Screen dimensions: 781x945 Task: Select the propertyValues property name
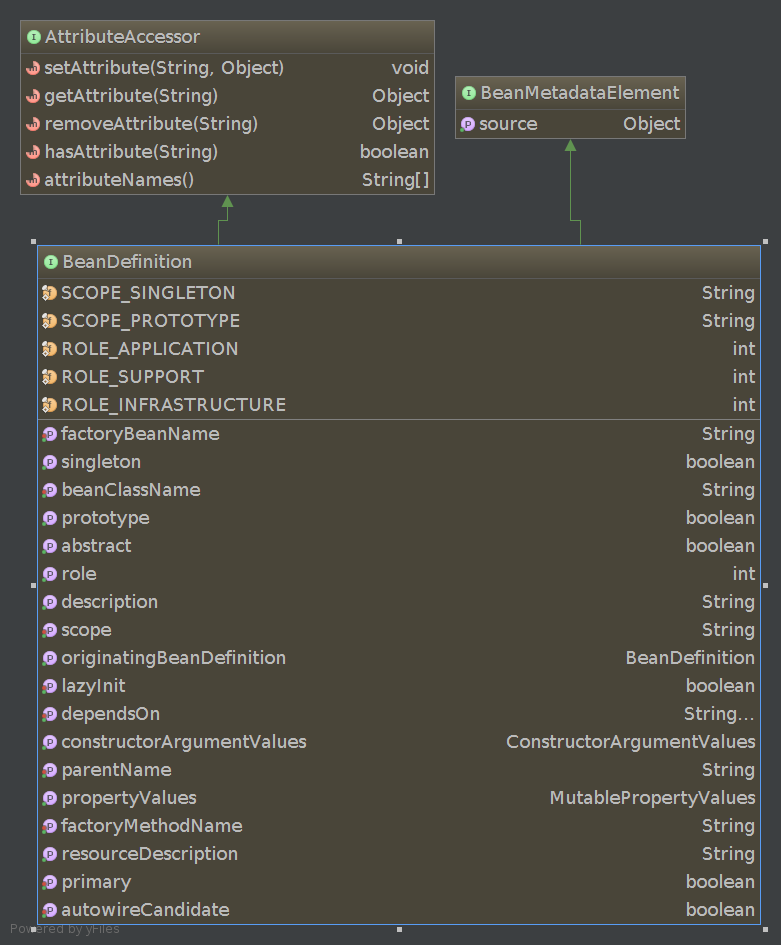(x=129, y=799)
